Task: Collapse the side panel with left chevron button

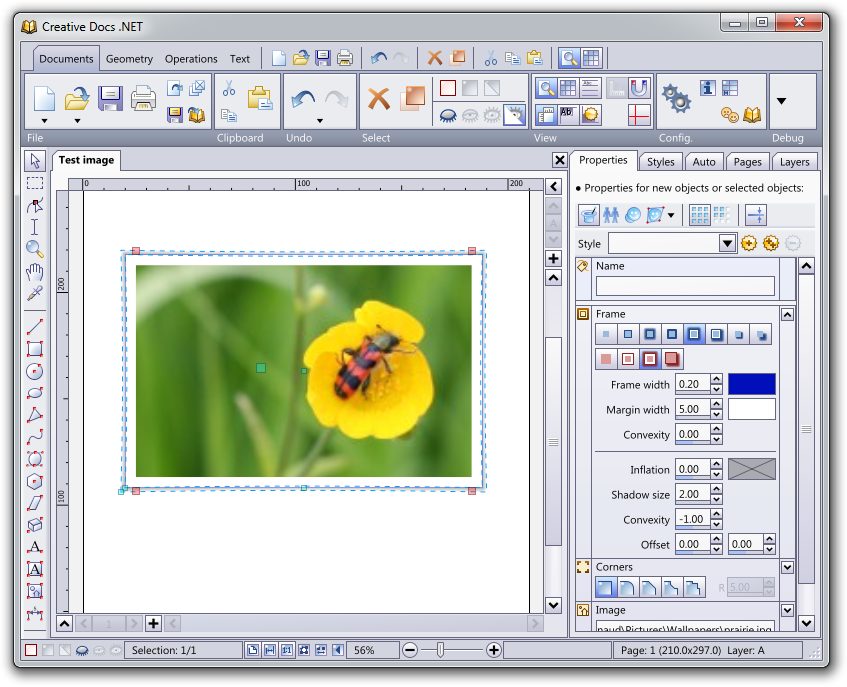Action: click(x=554, y=187)
